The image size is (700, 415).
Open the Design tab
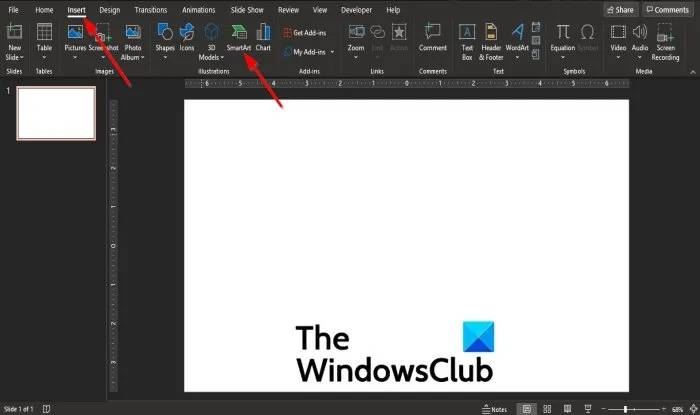click(x=110, y=10)
